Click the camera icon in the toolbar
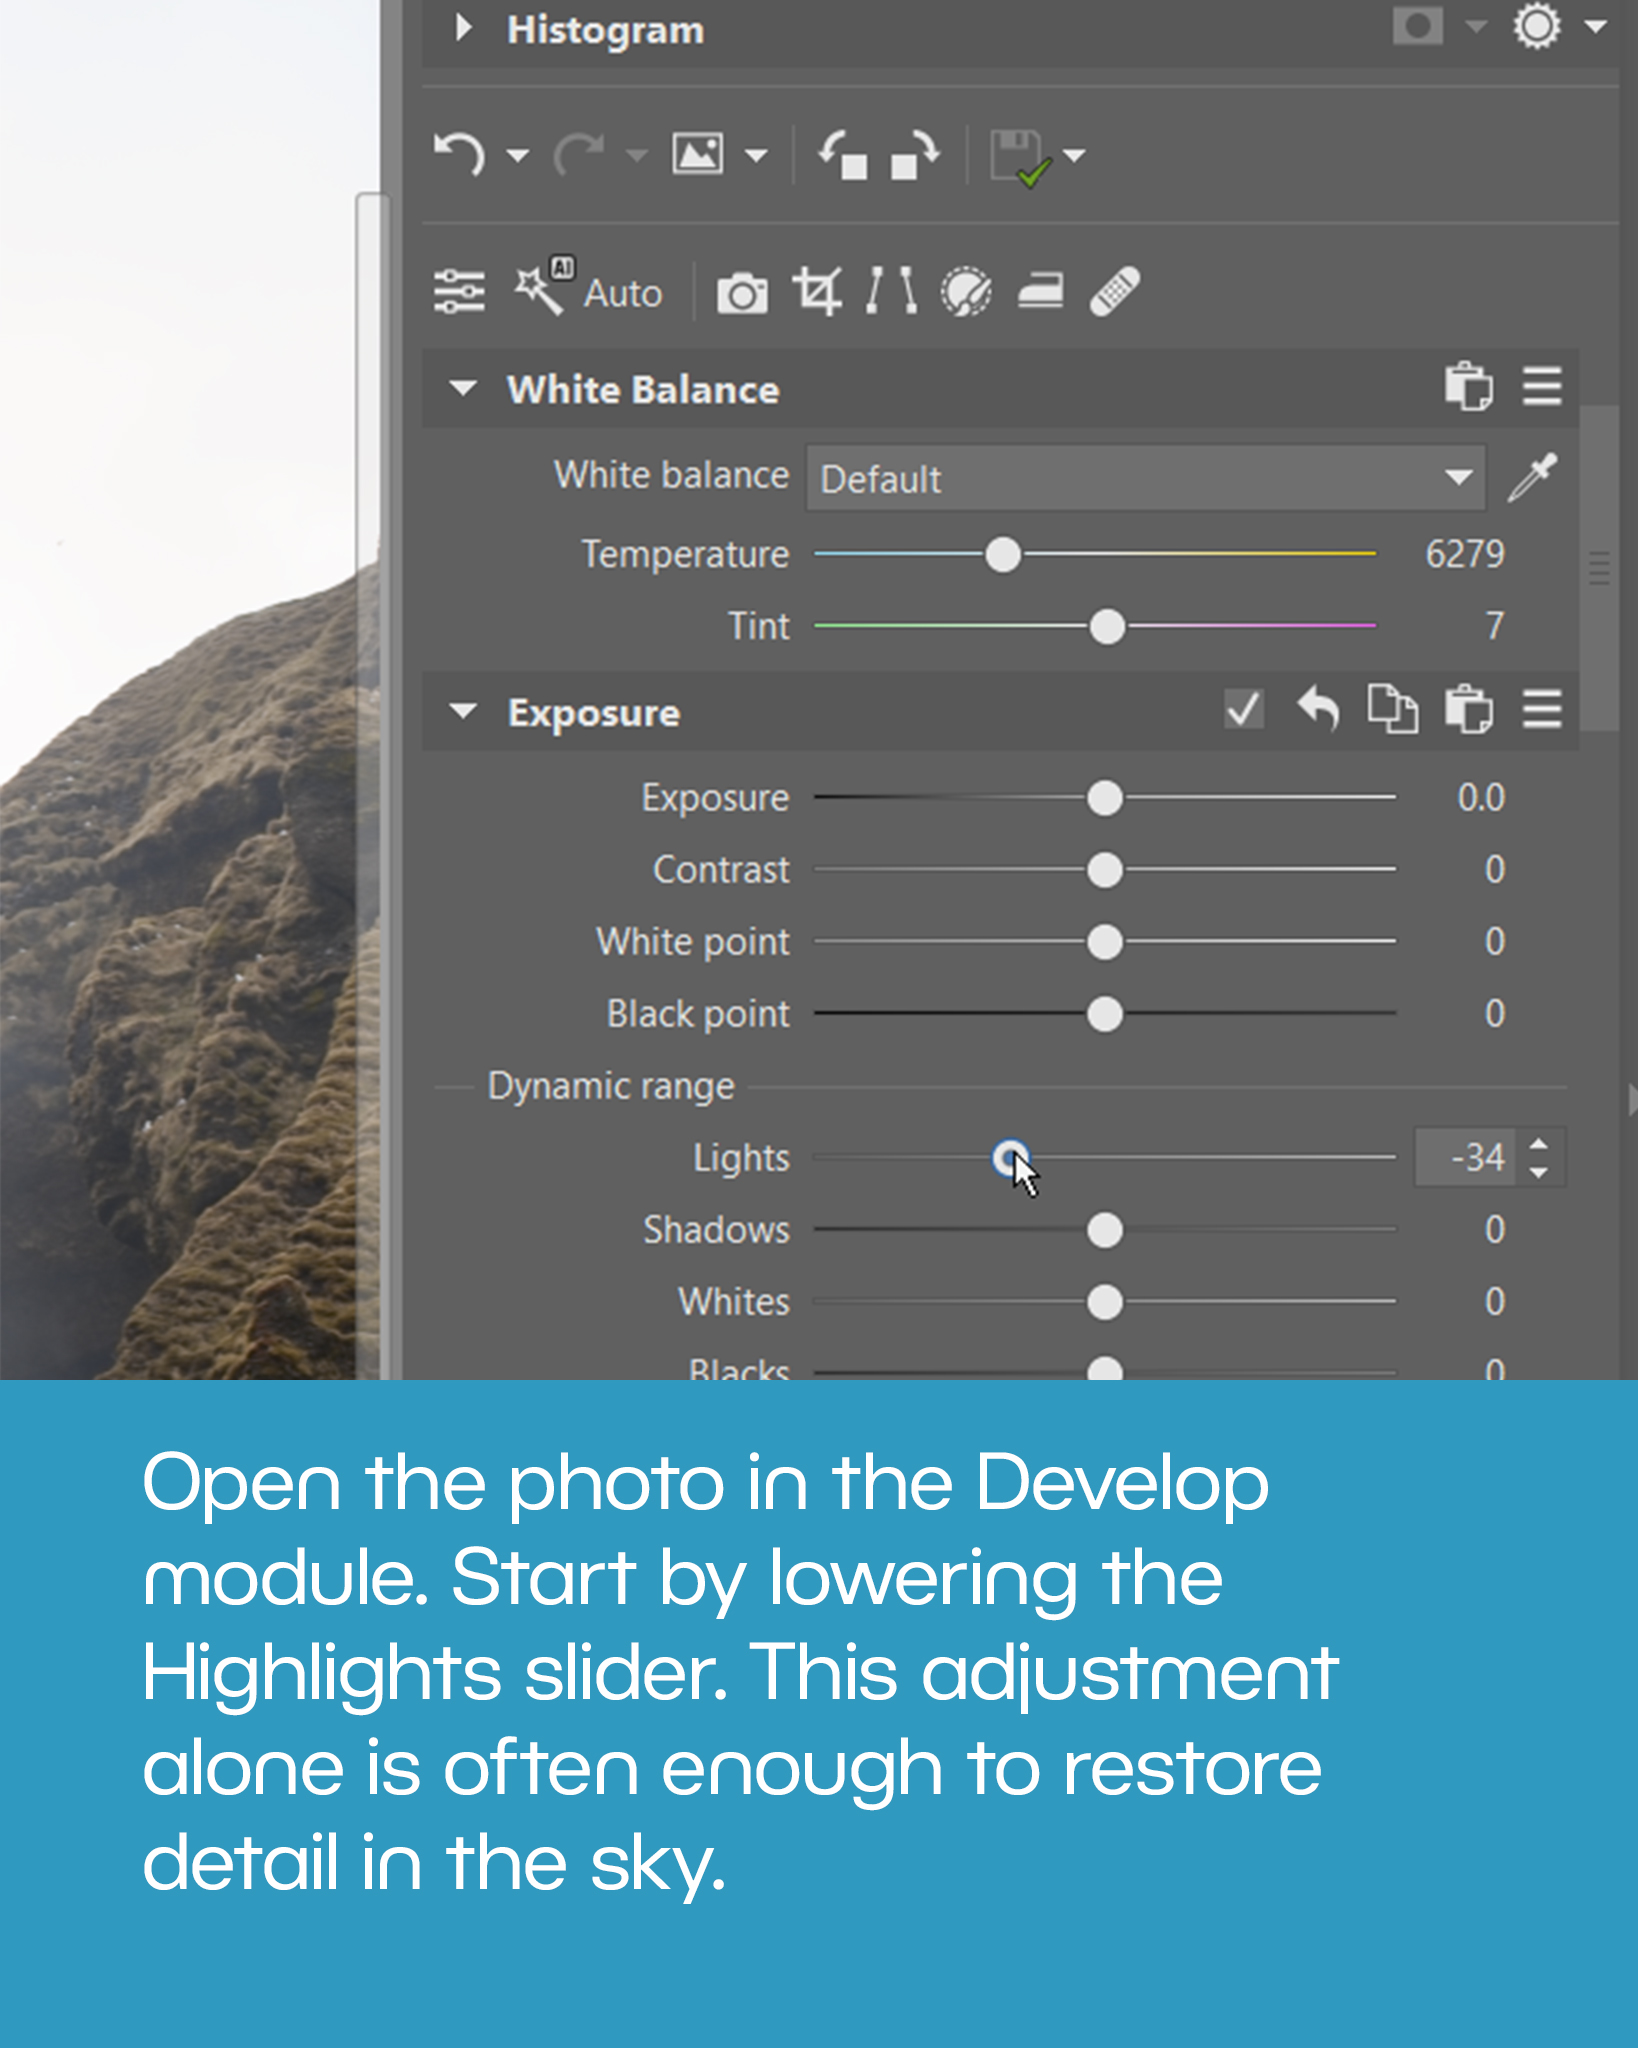1638x2048 pixels. pos(742,293)
